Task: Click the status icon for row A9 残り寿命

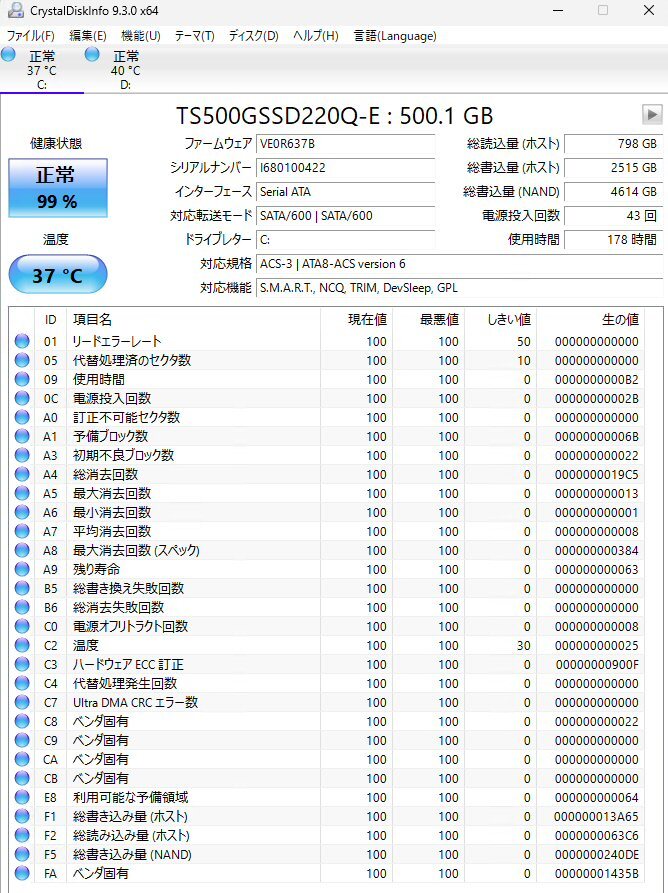Action: click(22, 569)
